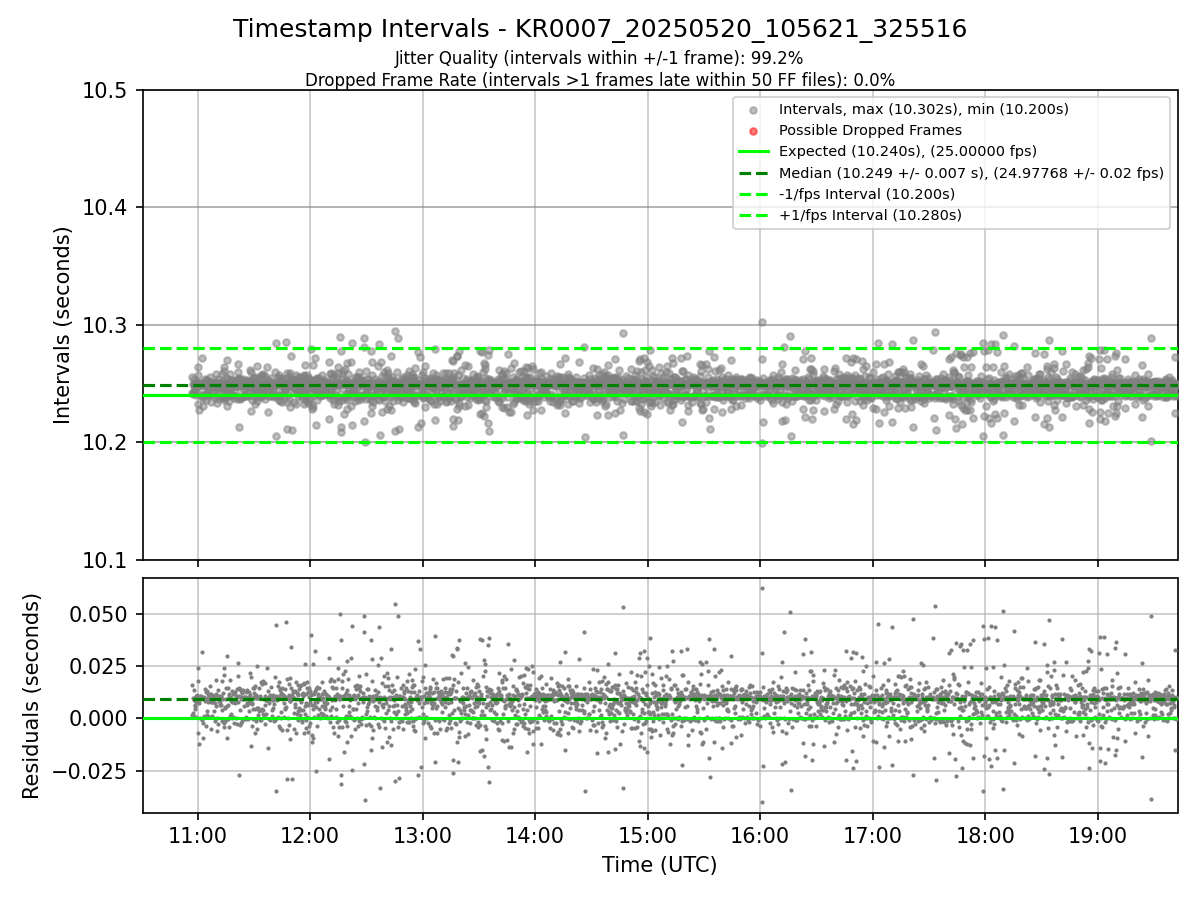Click the highest interval point just after 16:00 in the top plot
Viewport: 1200px width, 900px height.
(762, 322)
